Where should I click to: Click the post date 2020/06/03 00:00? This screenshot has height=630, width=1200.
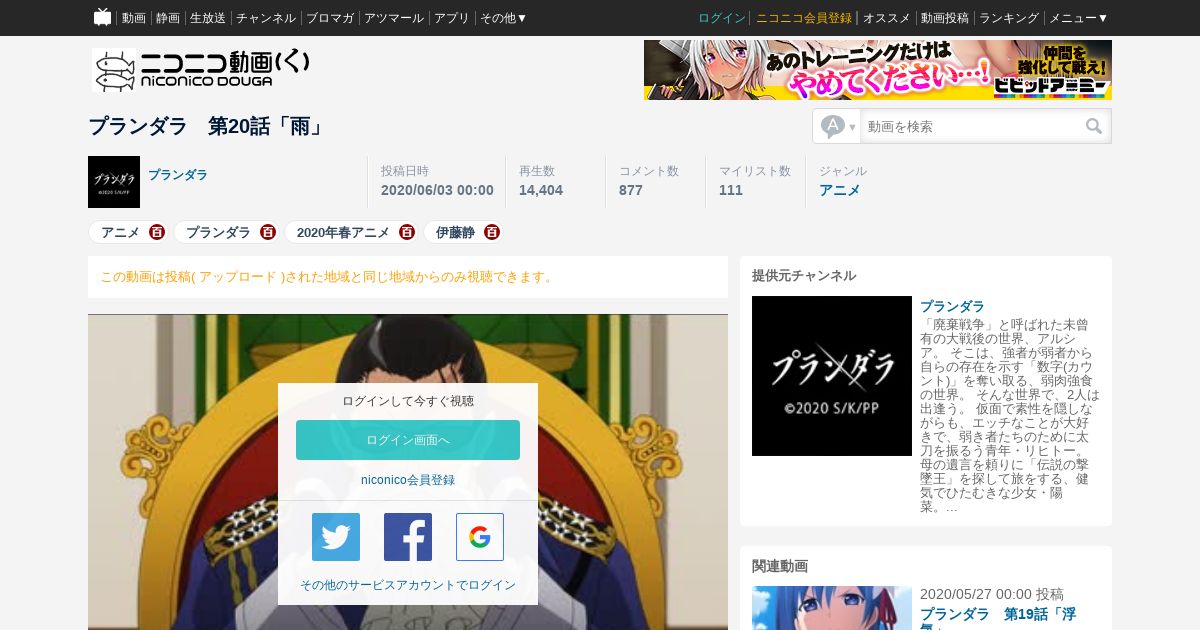437,190
